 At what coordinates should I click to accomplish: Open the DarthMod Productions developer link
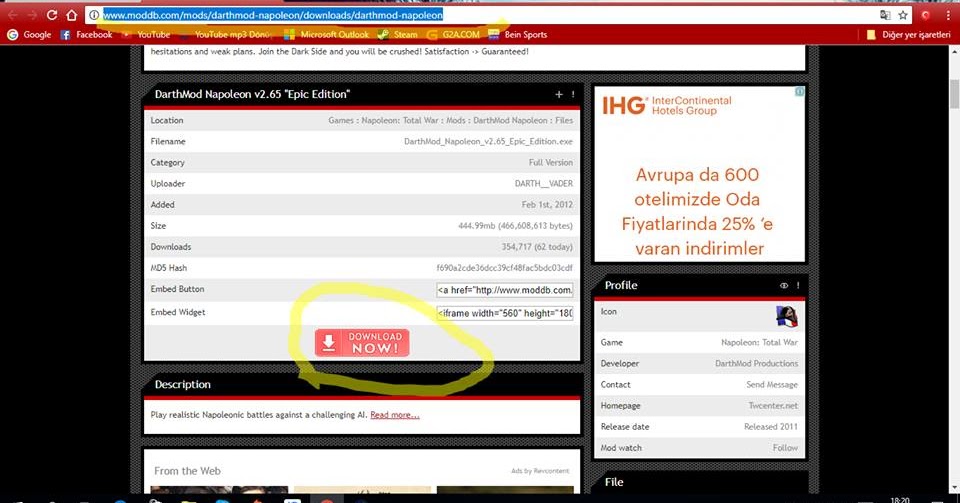click(756, 363)
